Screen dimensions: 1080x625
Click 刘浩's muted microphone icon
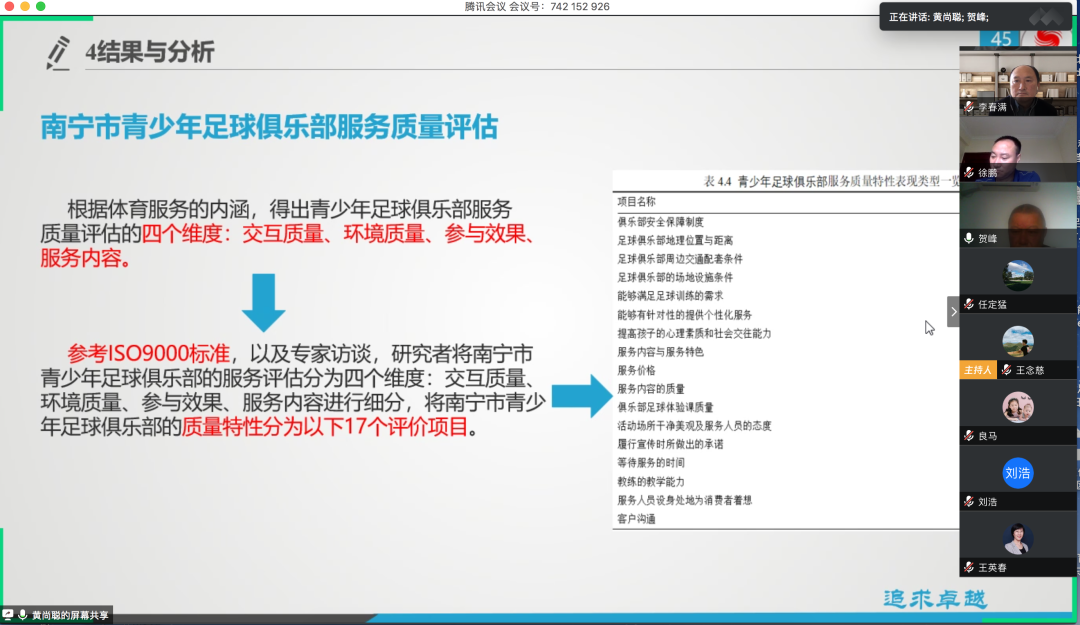click(x=969, y=502)
